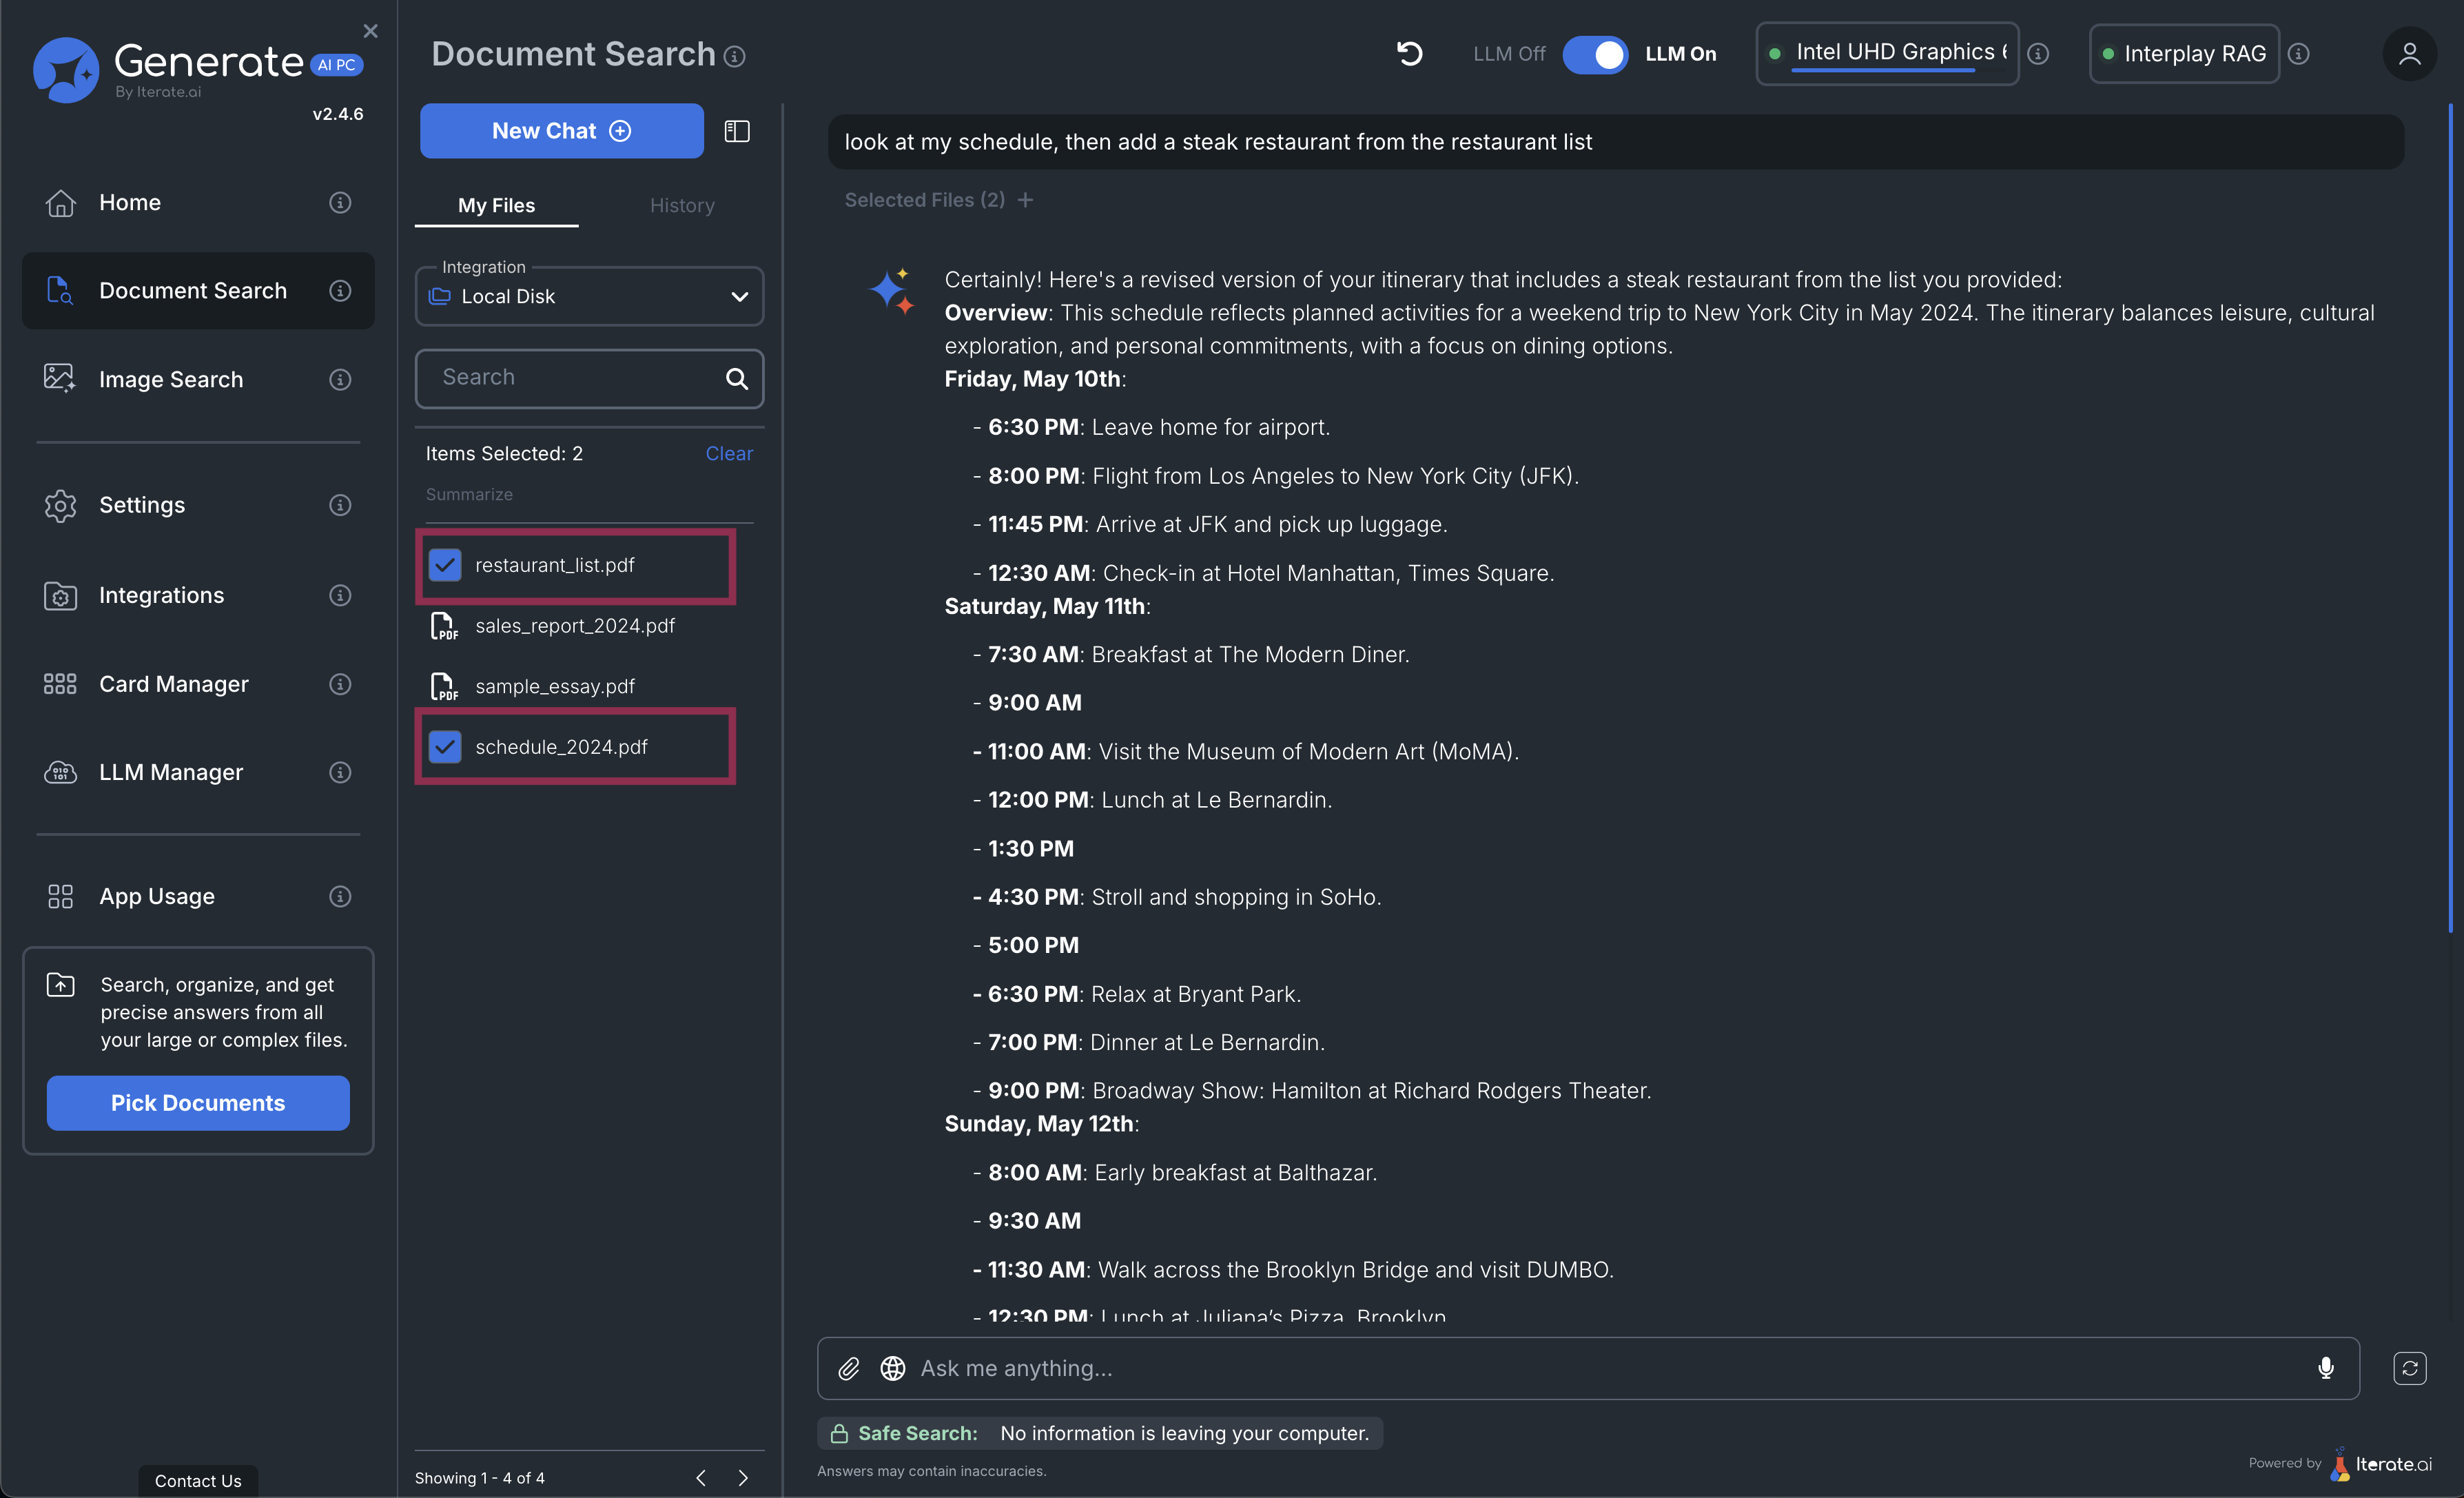Select Document Search in sidebar
This screenshot has width=2464, height=1498.
198,291
